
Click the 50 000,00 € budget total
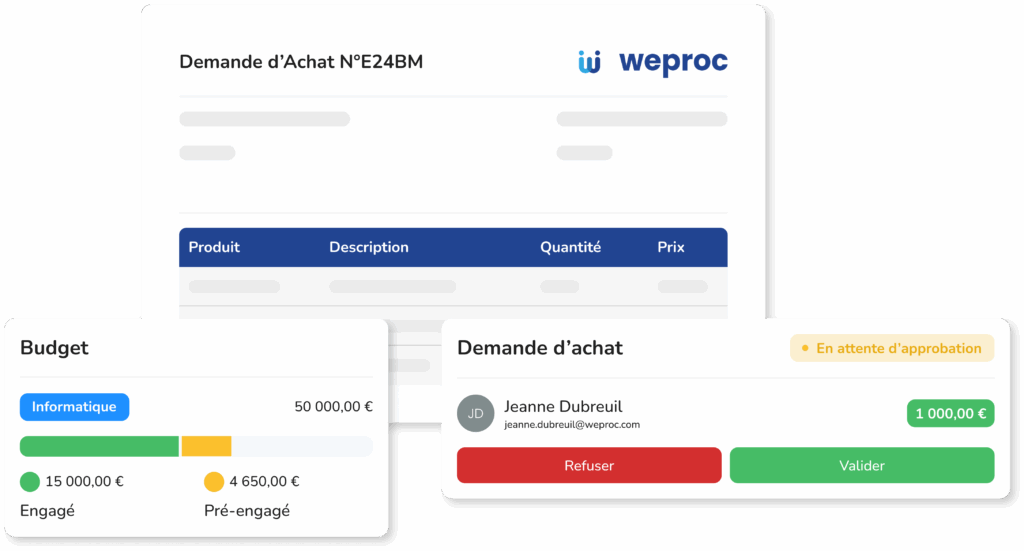(x=333, y=407)
